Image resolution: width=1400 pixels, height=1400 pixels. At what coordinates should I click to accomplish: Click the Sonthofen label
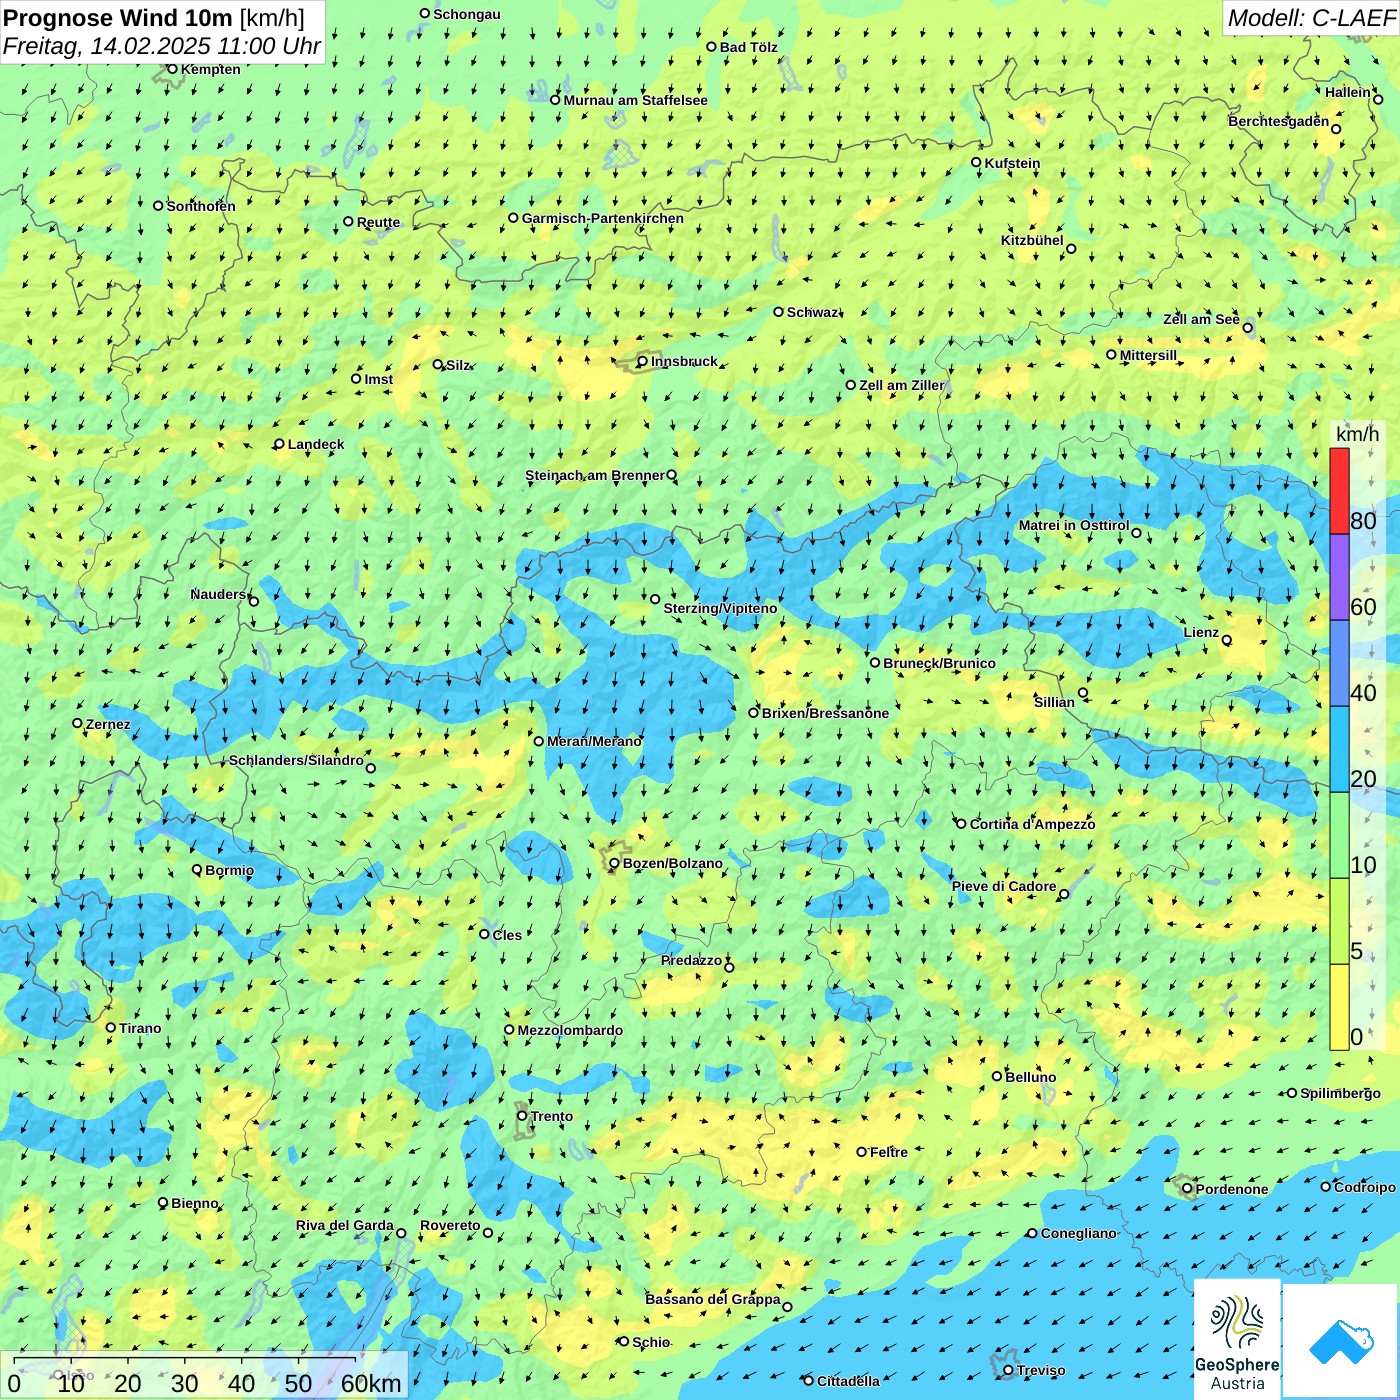[200, 206]
